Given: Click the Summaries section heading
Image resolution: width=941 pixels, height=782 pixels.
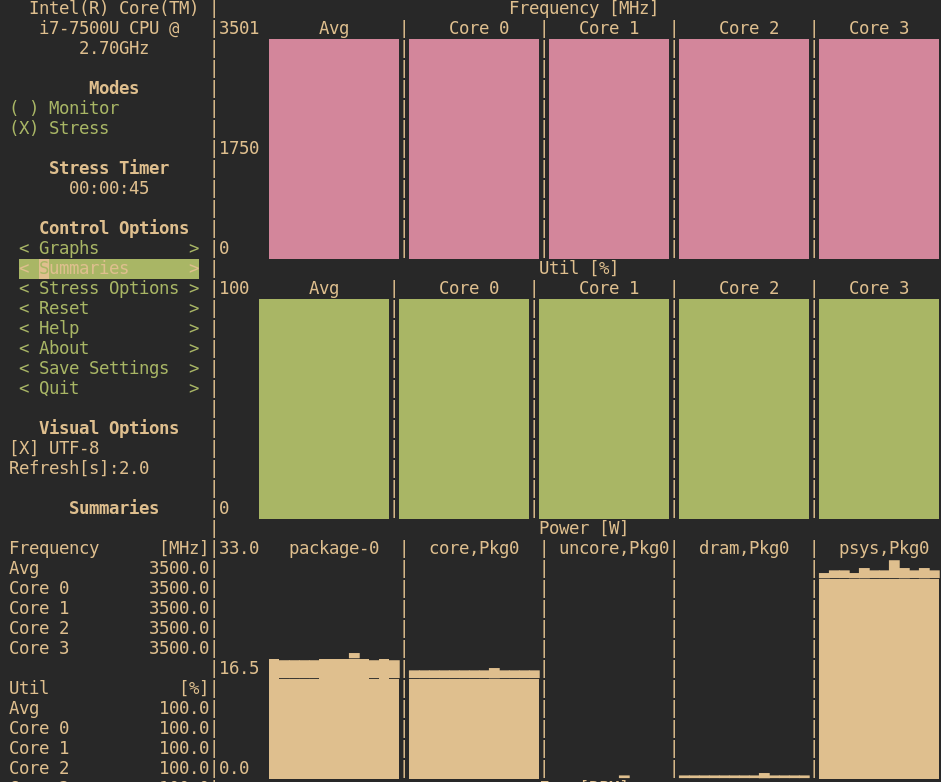Looking at the screenshot, I should (113, 508).
